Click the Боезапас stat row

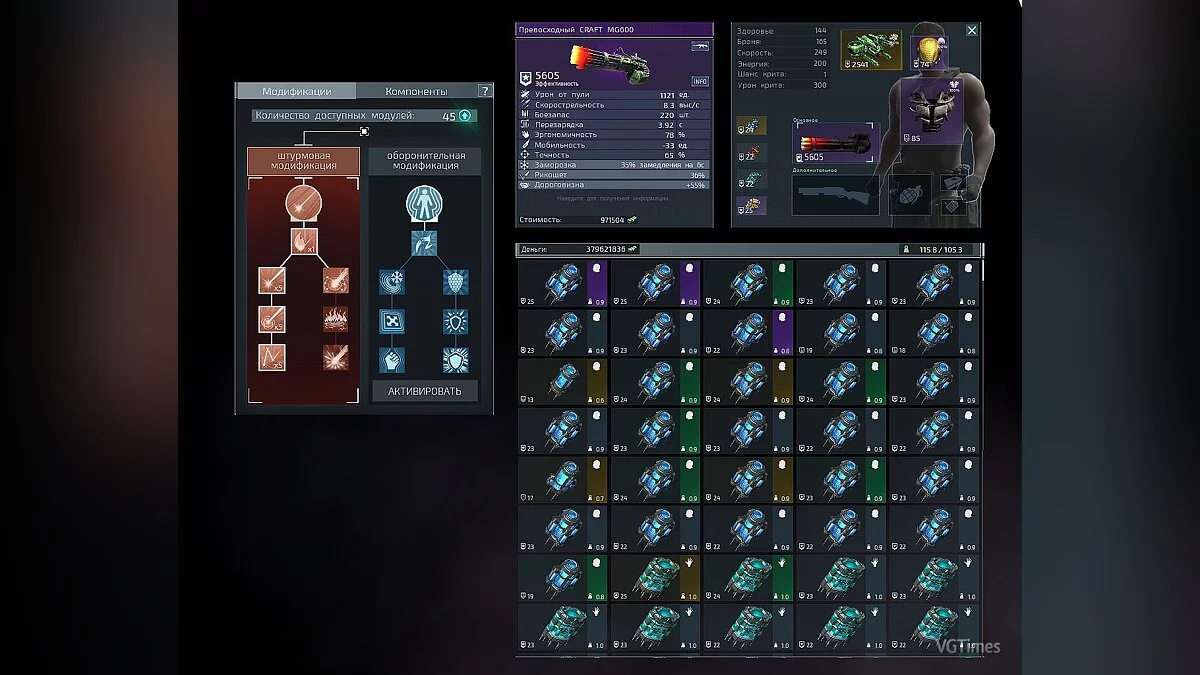(x=614, y=114)
